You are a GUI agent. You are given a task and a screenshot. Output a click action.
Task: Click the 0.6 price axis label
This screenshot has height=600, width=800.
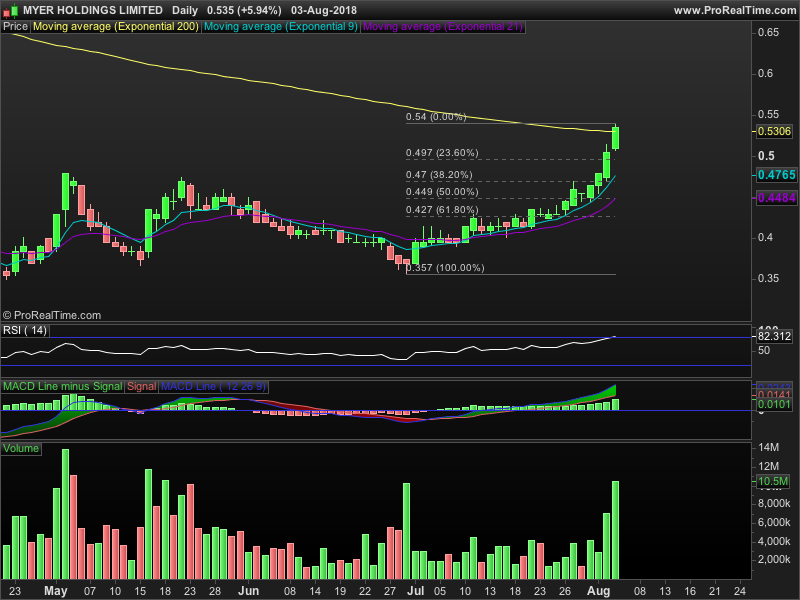tap(765, 73)
